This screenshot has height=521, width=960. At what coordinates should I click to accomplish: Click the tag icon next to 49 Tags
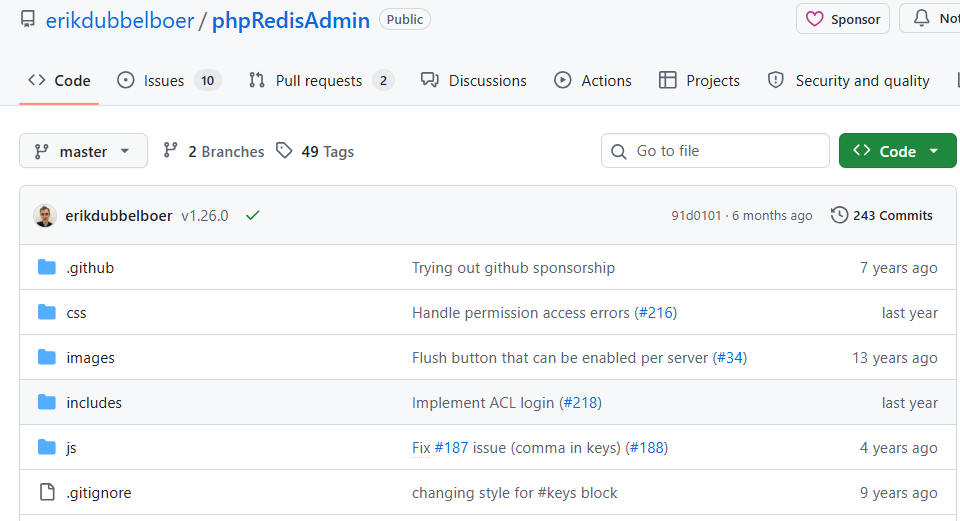coord(284,150)
